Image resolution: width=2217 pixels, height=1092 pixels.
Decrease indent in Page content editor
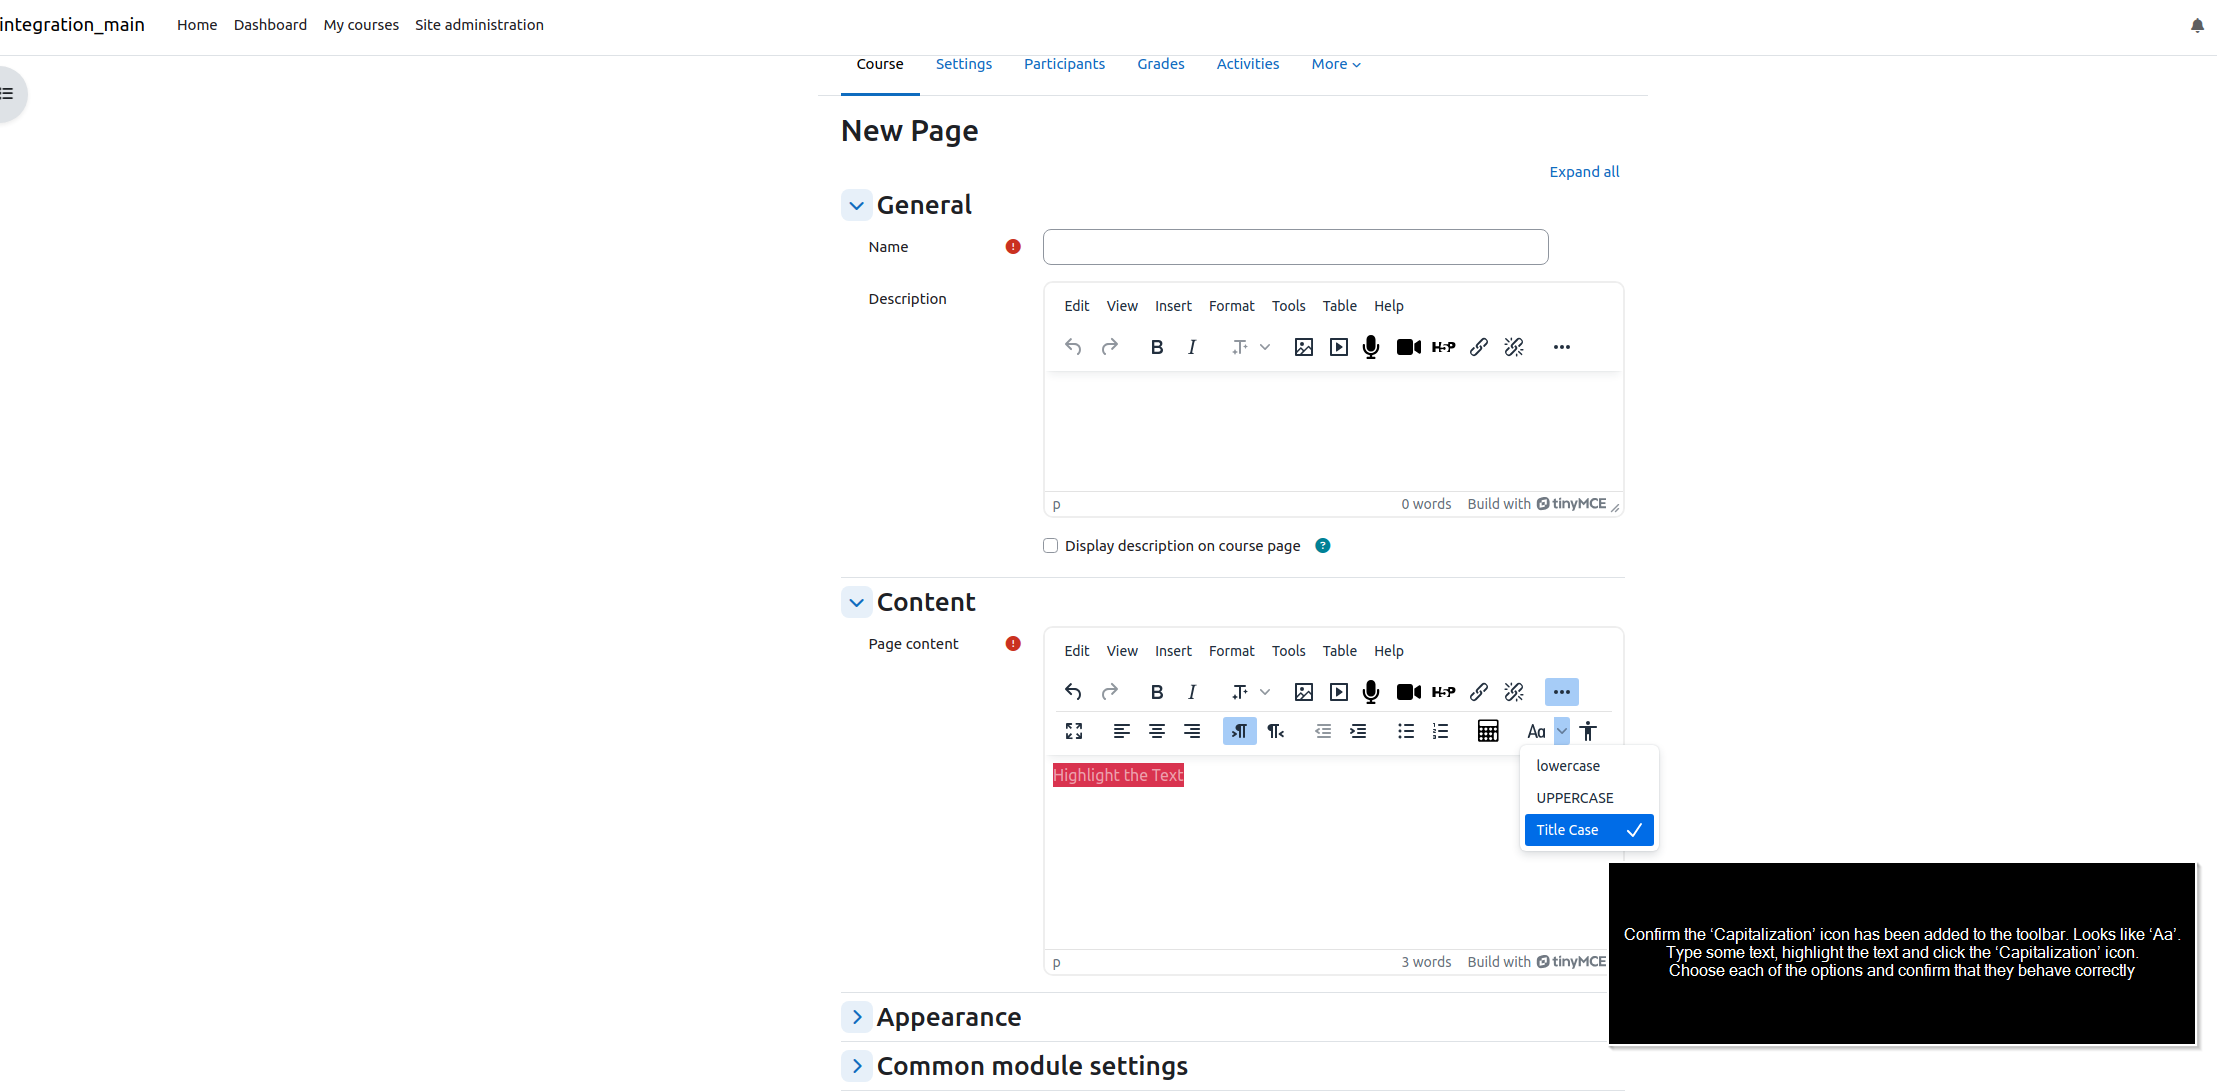click(1323, 731)
